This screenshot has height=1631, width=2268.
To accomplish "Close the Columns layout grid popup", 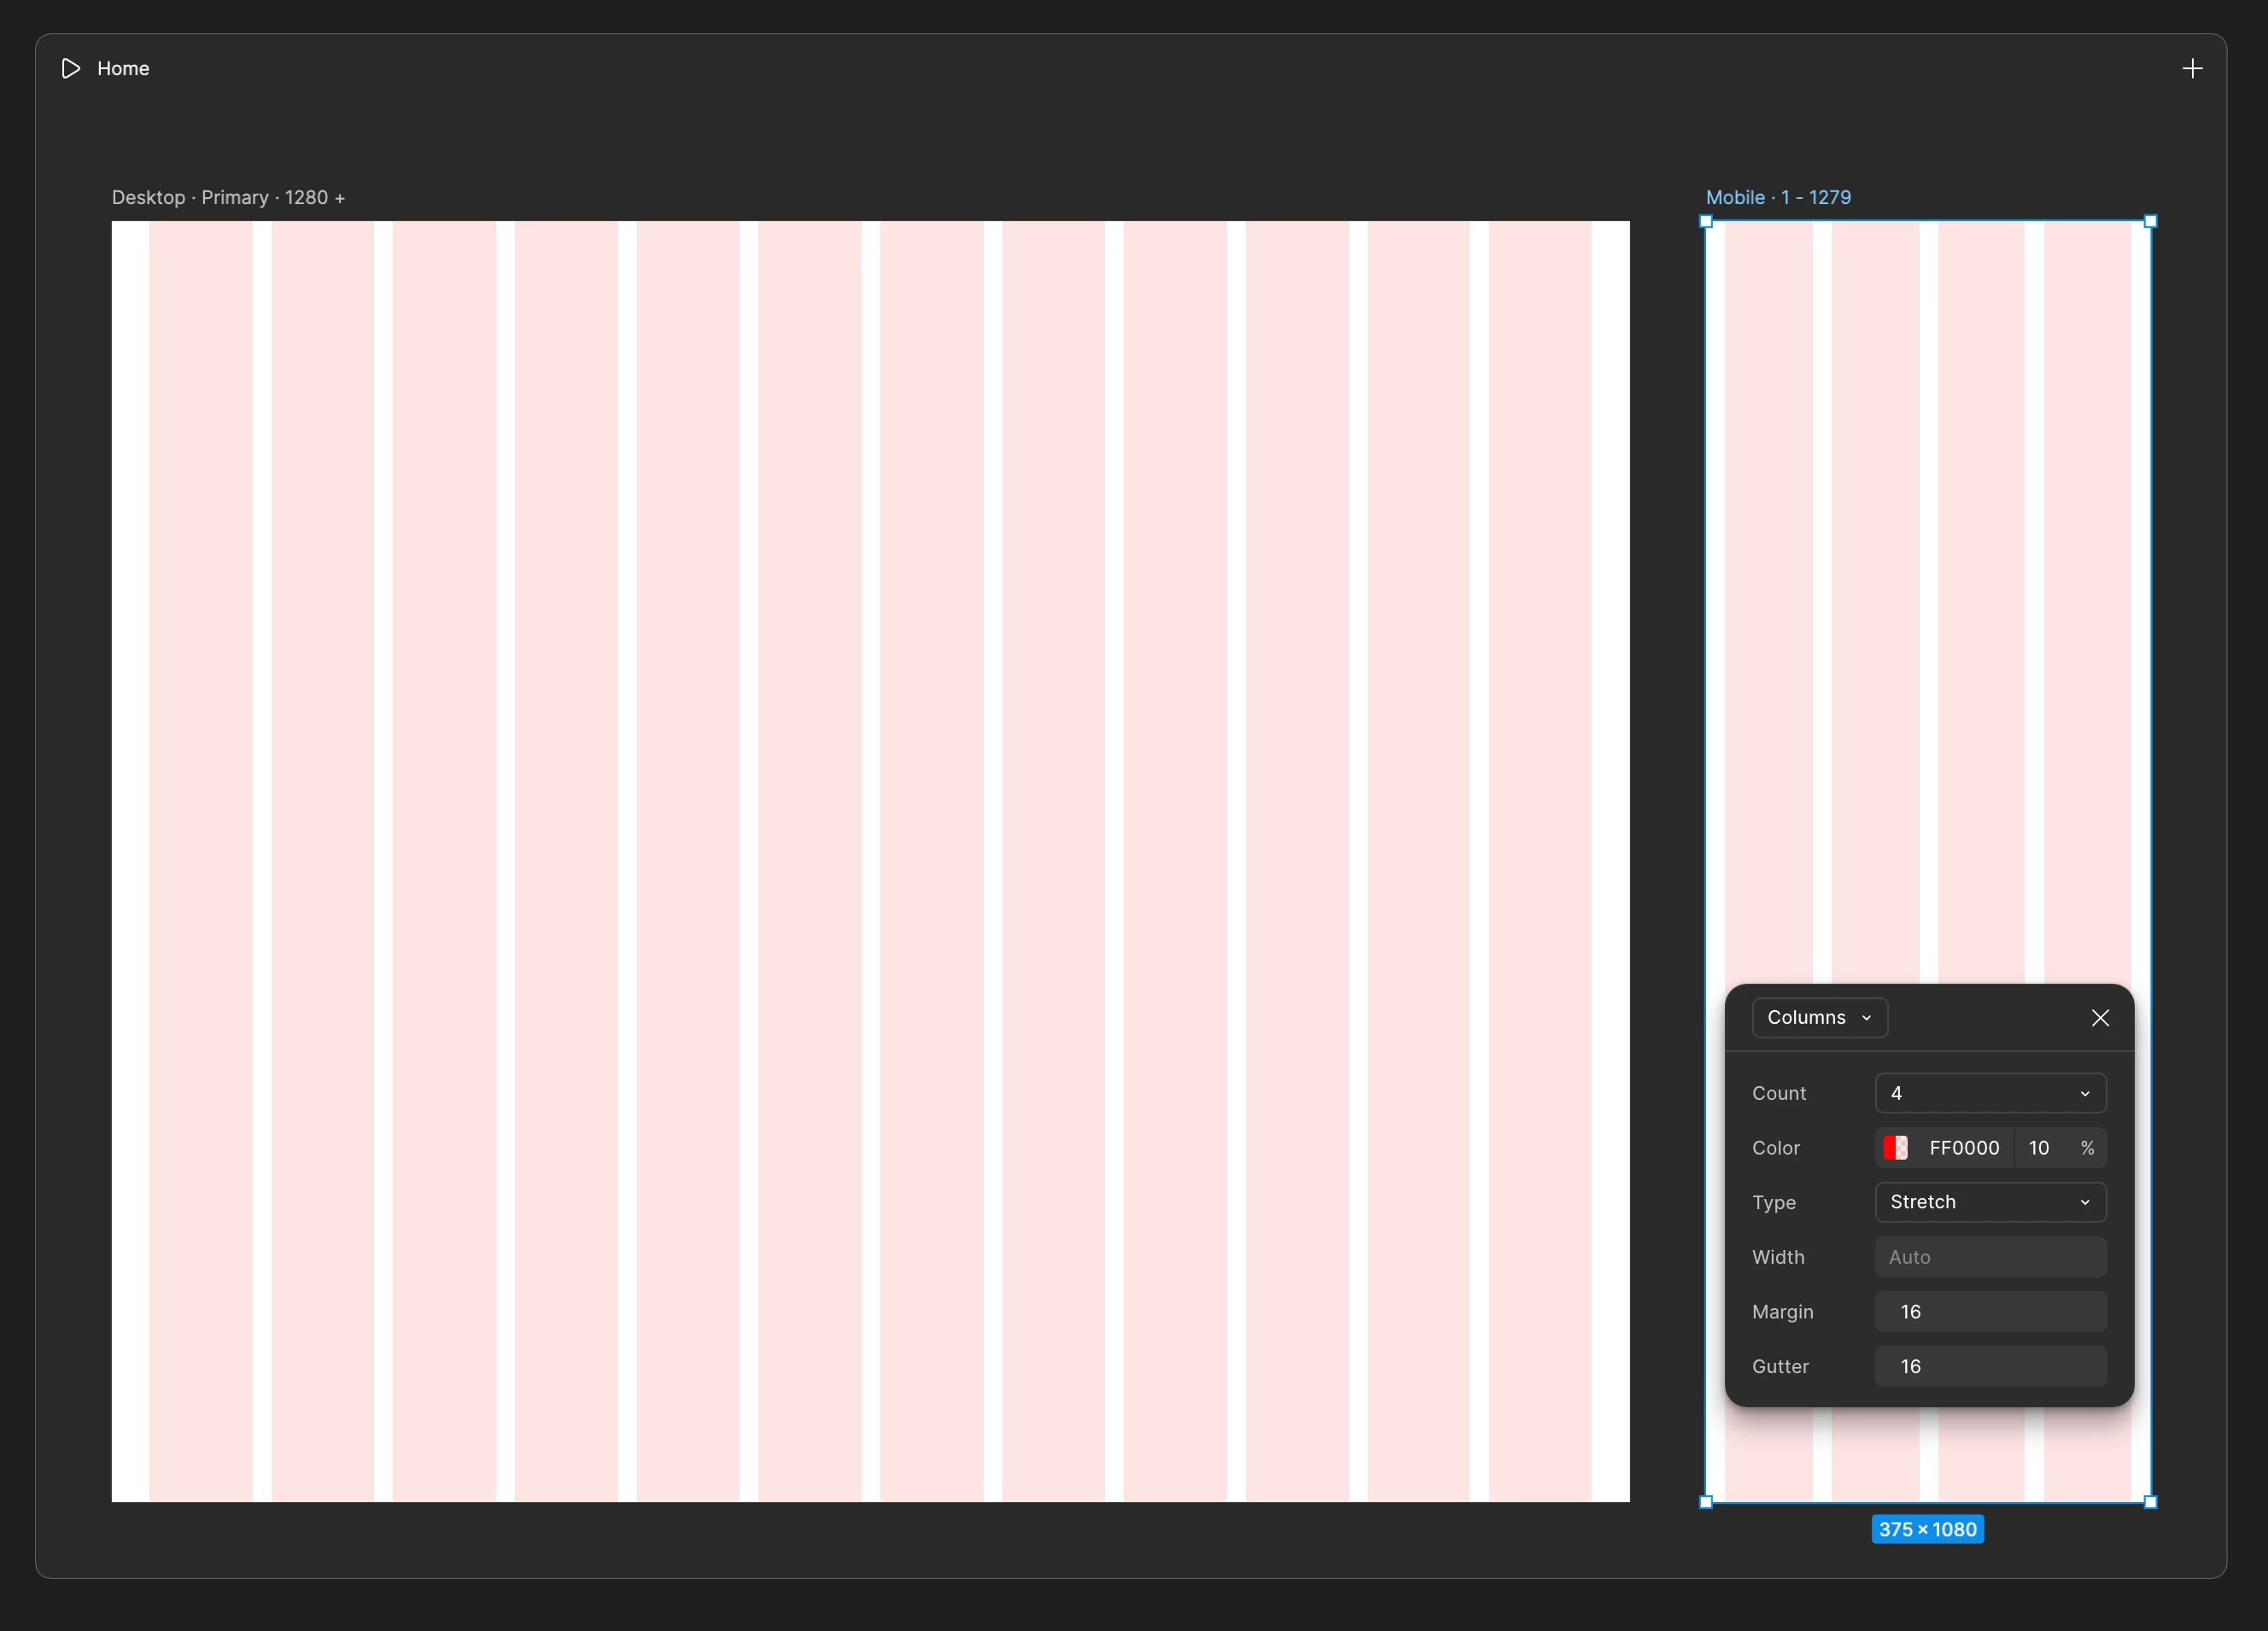I will [2100, 1018].
